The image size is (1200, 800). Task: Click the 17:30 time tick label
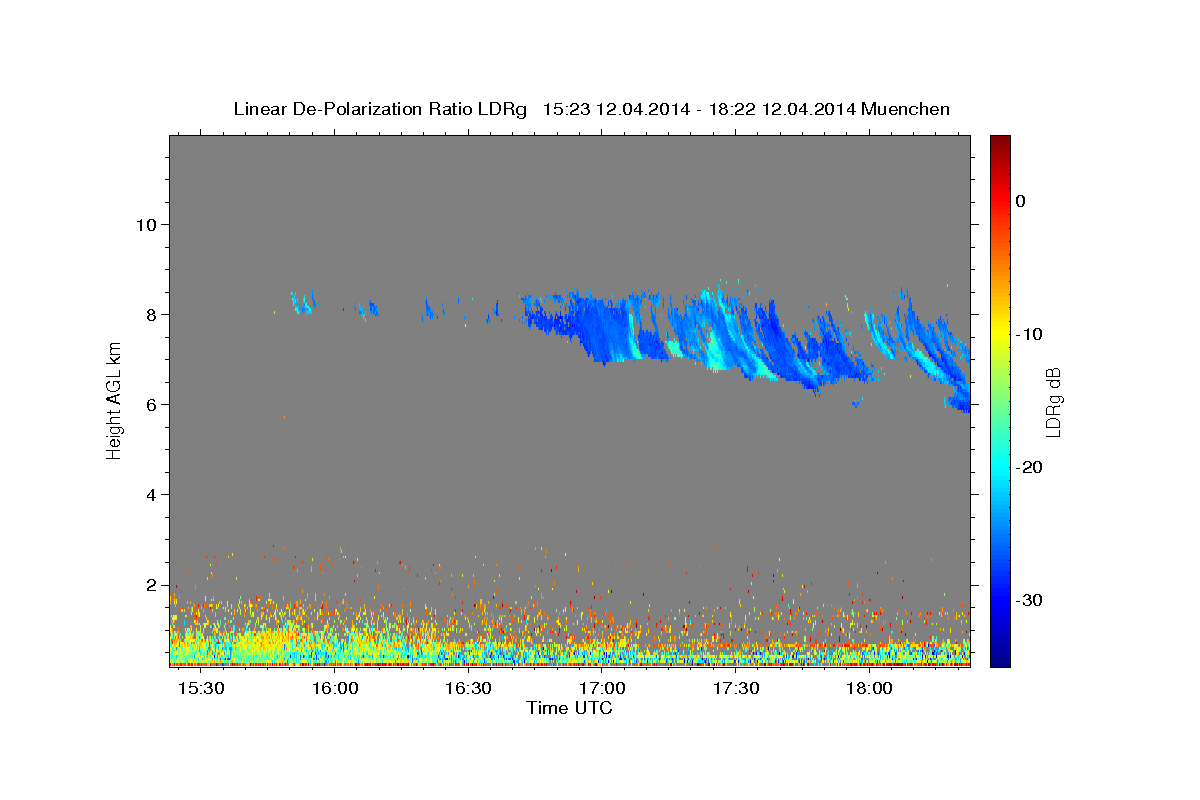tap(736, 689)
